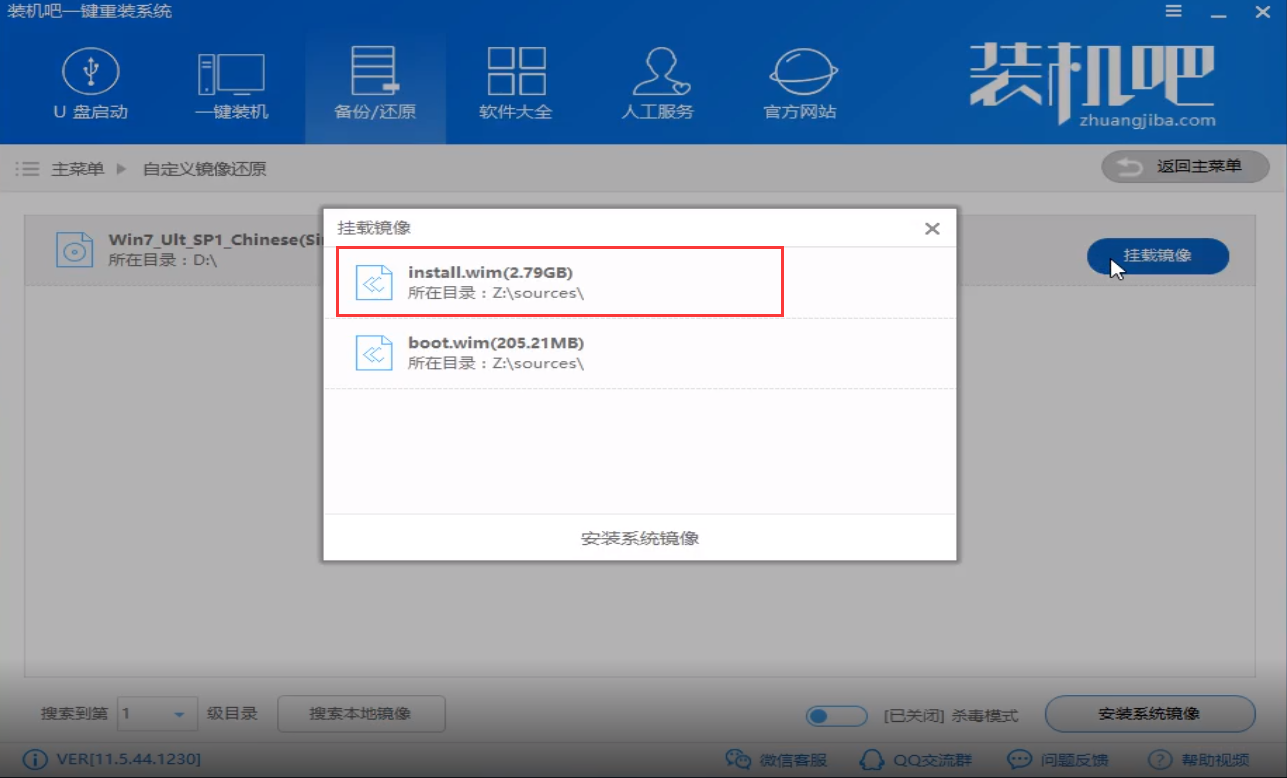Open the hamburger menu at top right
Screen dimensions: 1287x778
point(1171,11)
